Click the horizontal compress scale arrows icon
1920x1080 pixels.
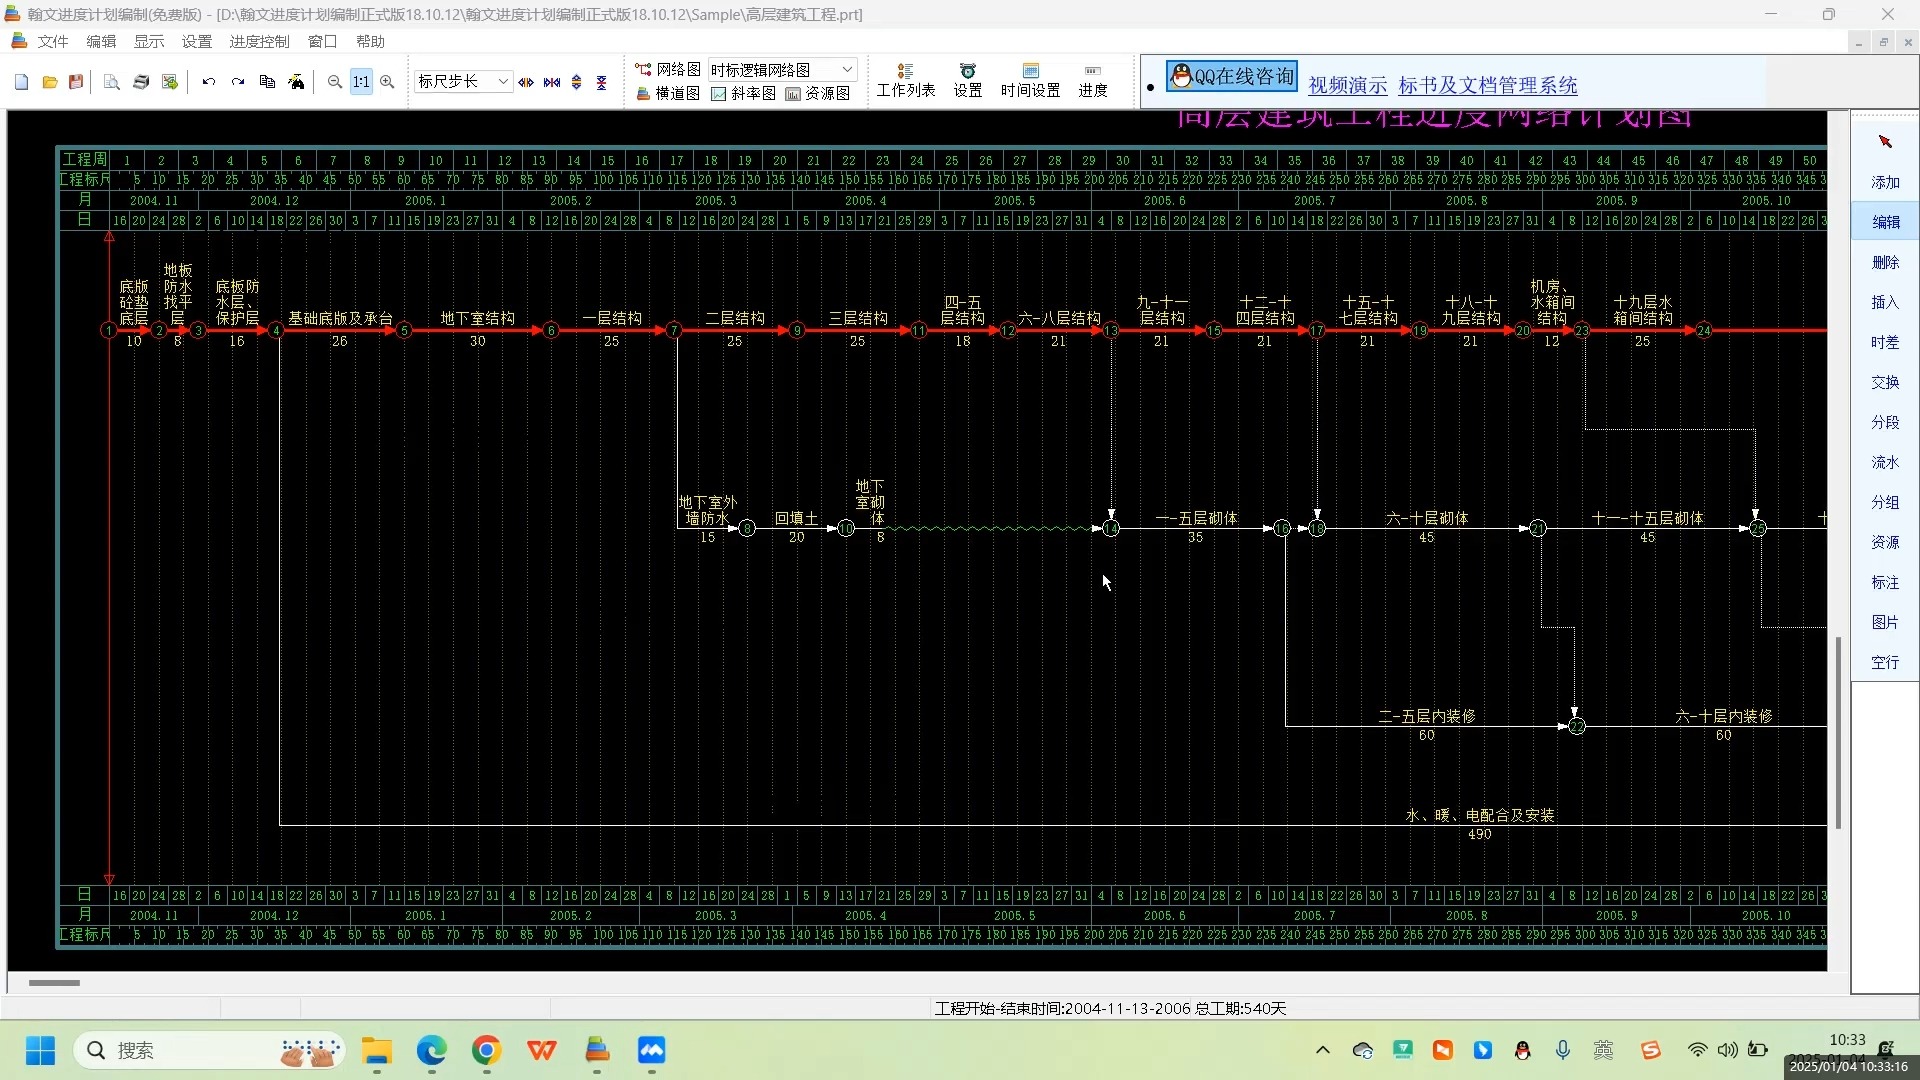pyautogui.click(x=552, y=82)
